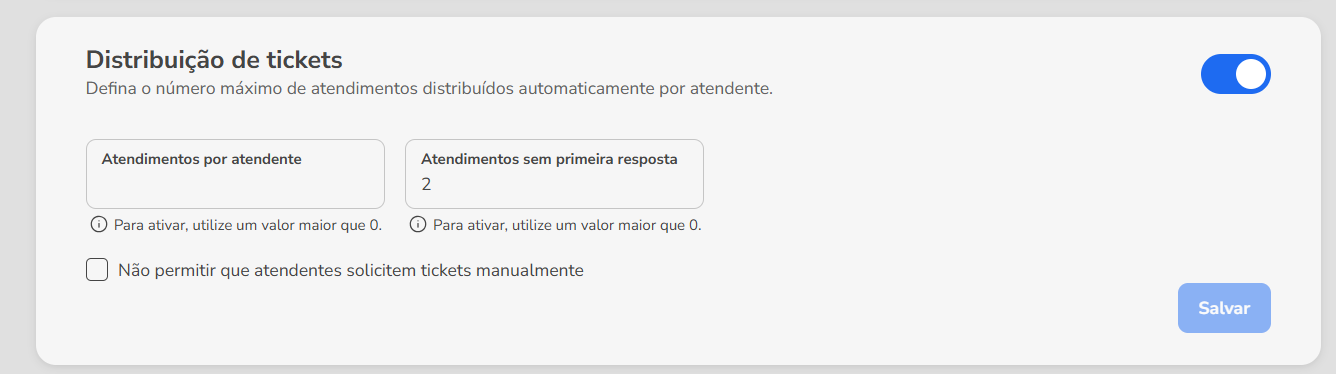Click the hint text under Atendimentos sem primeira resposta

[x=567, y=225]
